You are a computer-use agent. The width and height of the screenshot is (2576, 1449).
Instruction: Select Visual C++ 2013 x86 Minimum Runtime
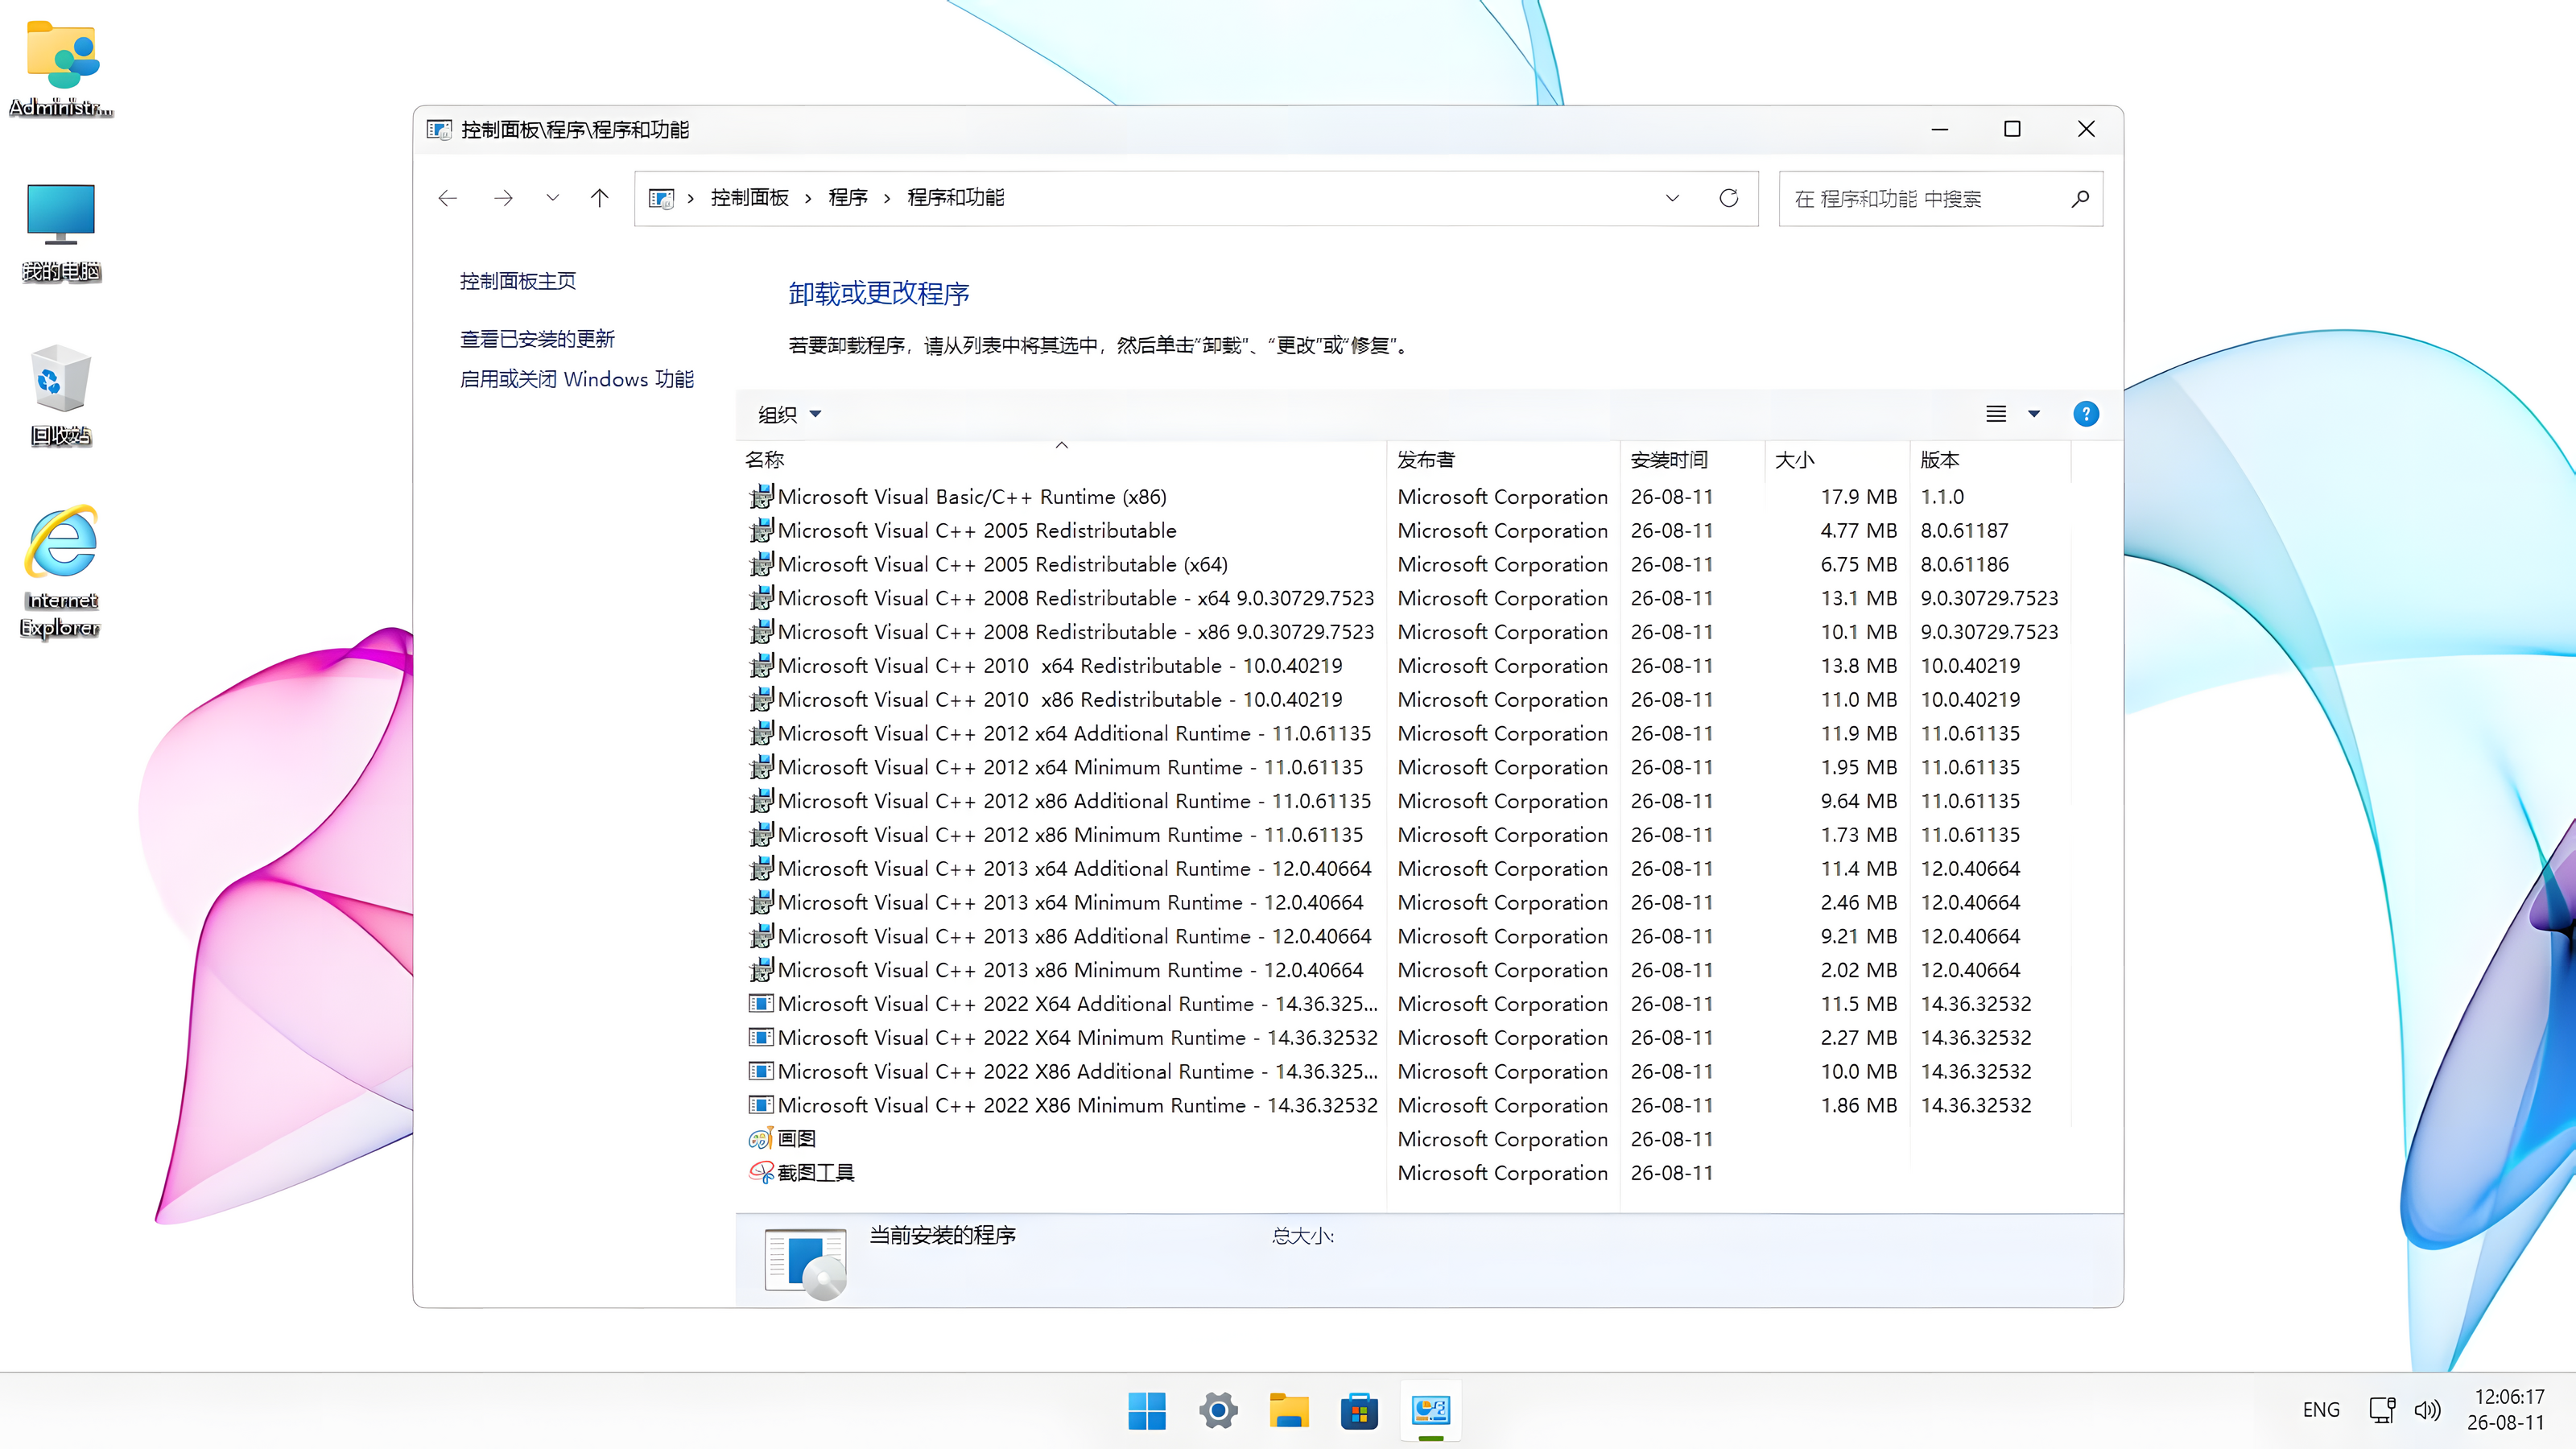(1404, 970)
